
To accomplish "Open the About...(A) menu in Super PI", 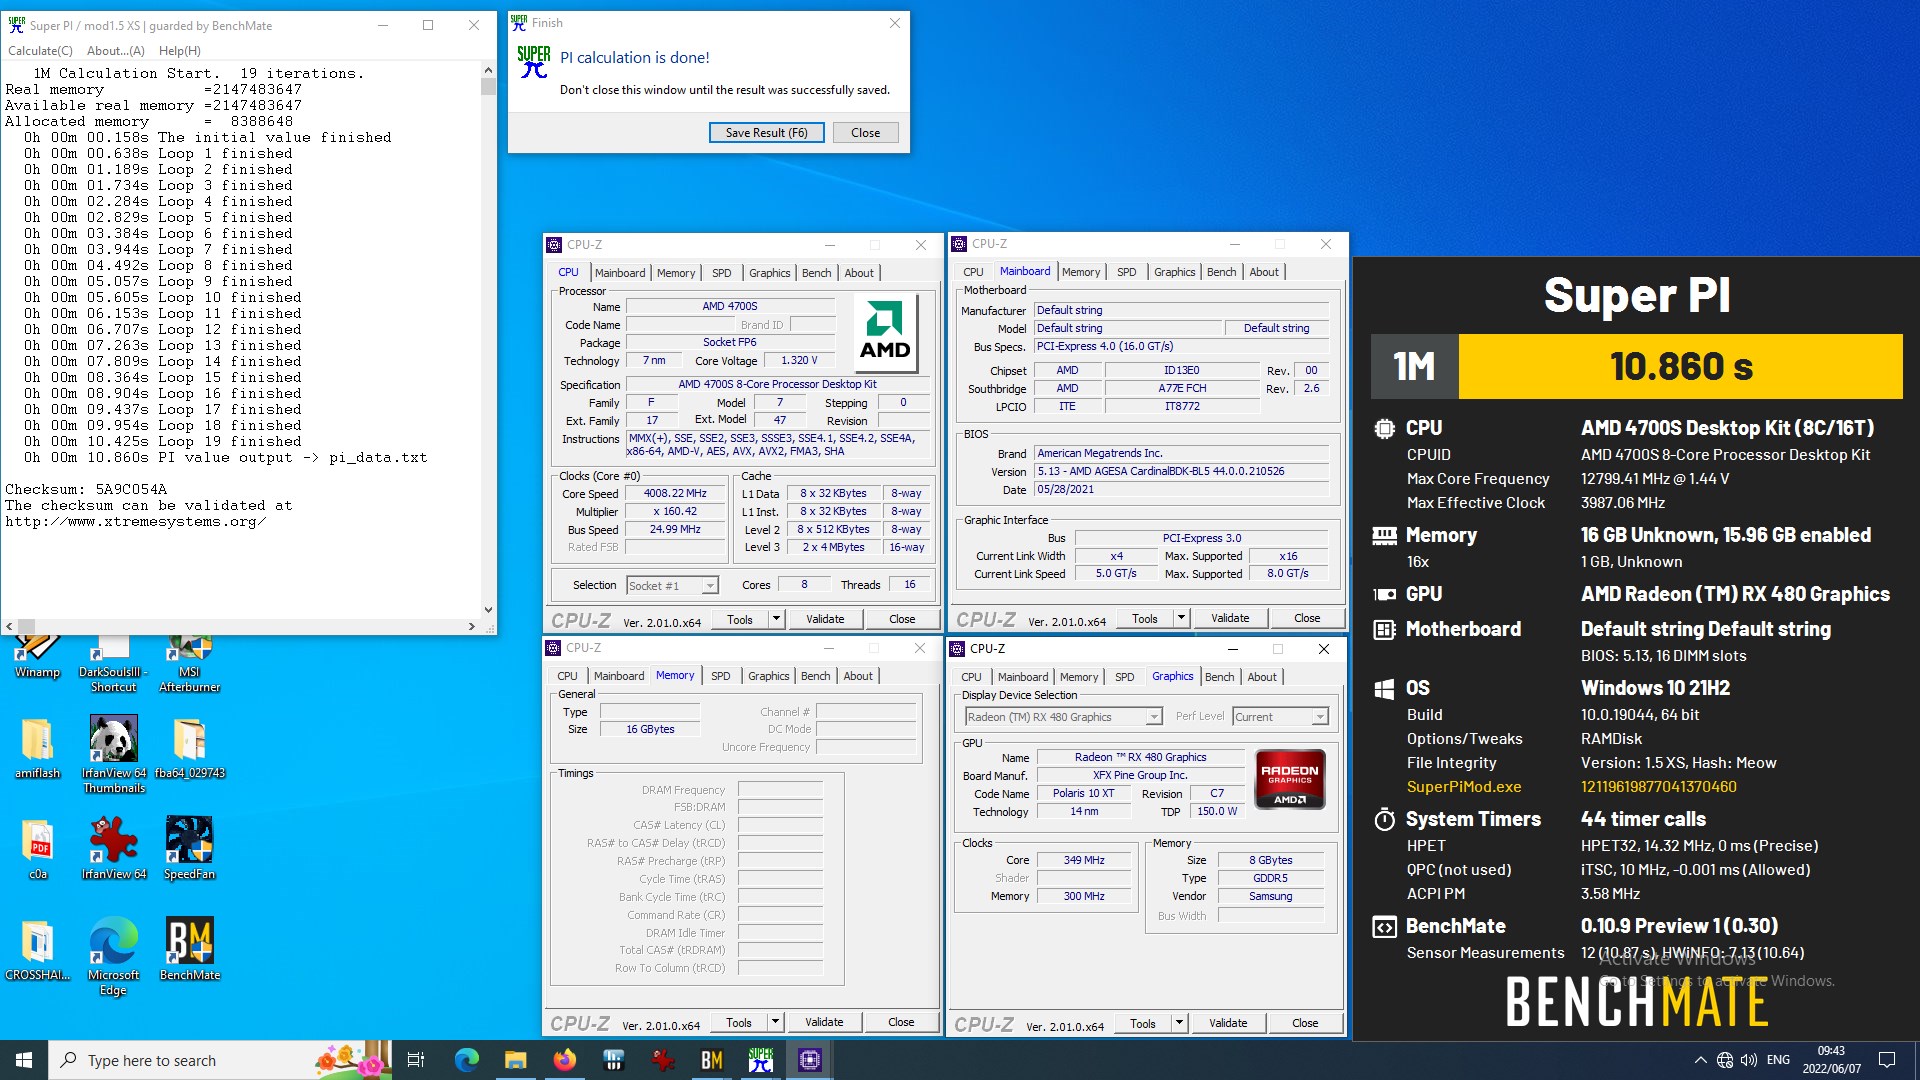I will (x=115, y=51).
